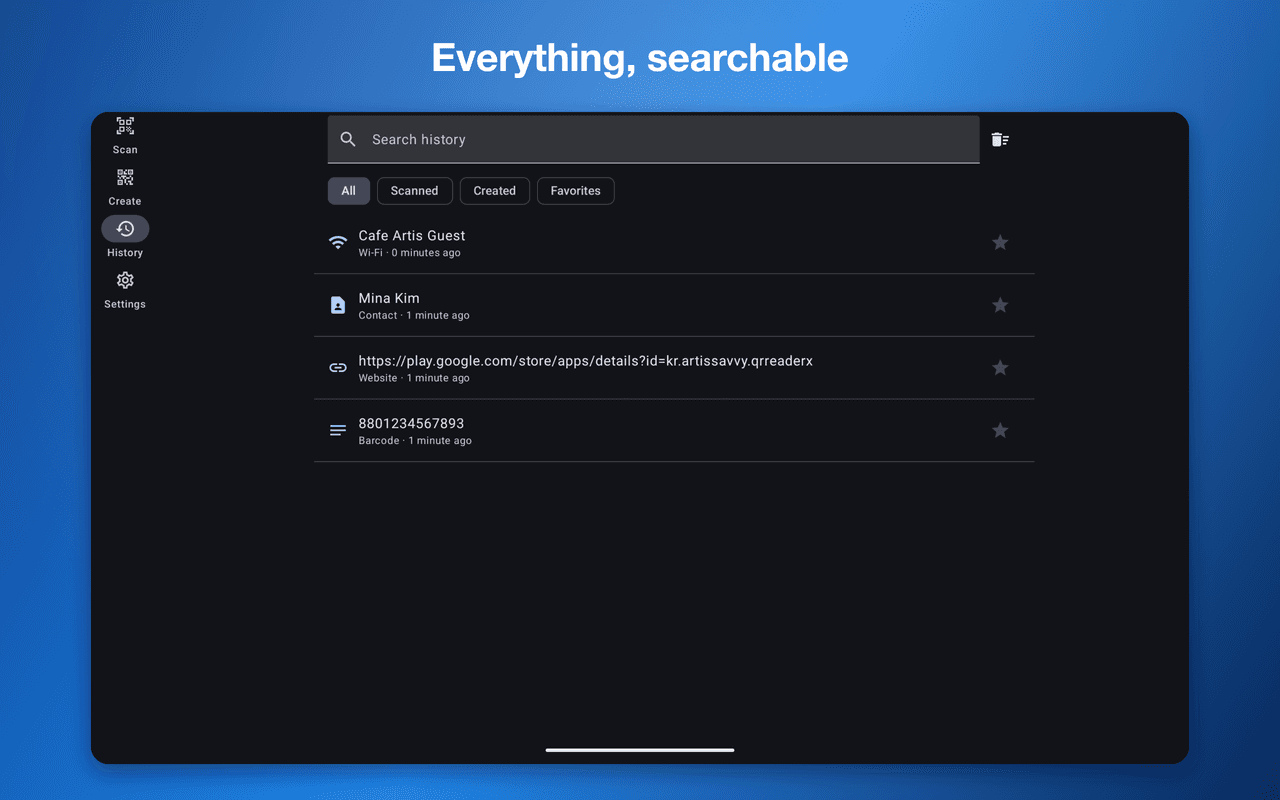Filter history by Scanned
This screenshot has width=1280, height=800.
tap(415, 191)
